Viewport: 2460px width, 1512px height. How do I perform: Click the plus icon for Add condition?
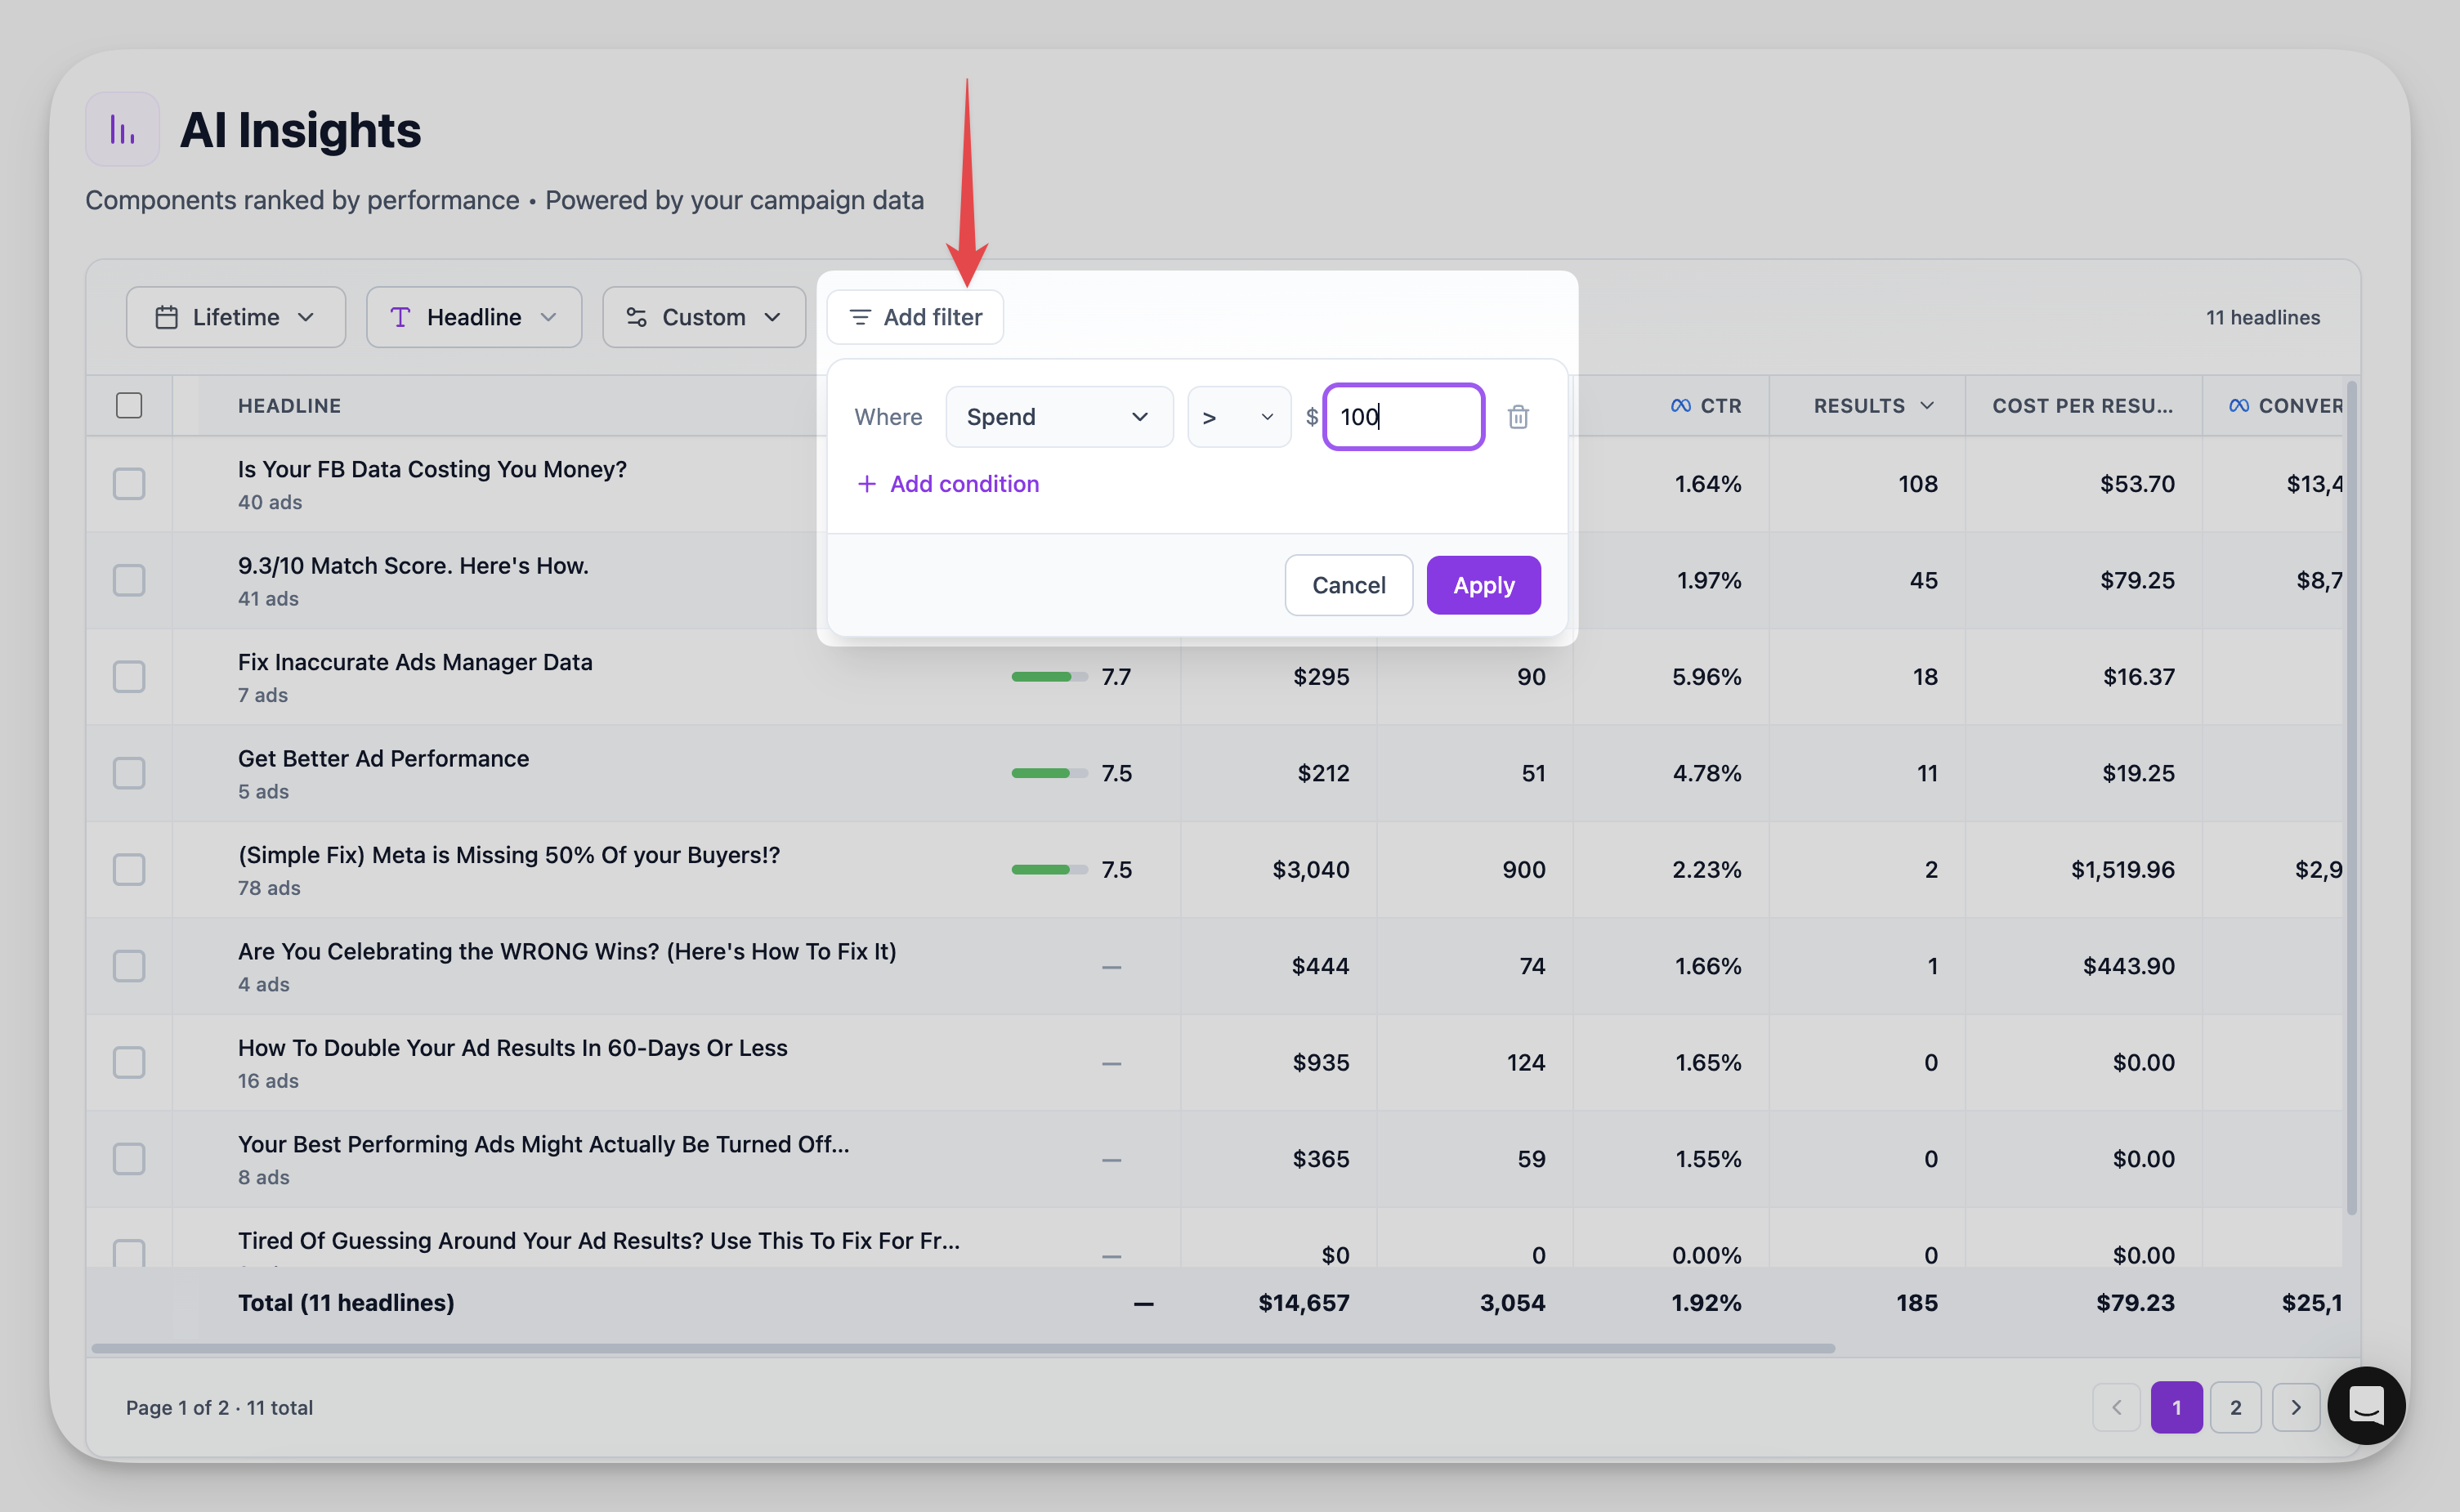(x=866, y=484)
